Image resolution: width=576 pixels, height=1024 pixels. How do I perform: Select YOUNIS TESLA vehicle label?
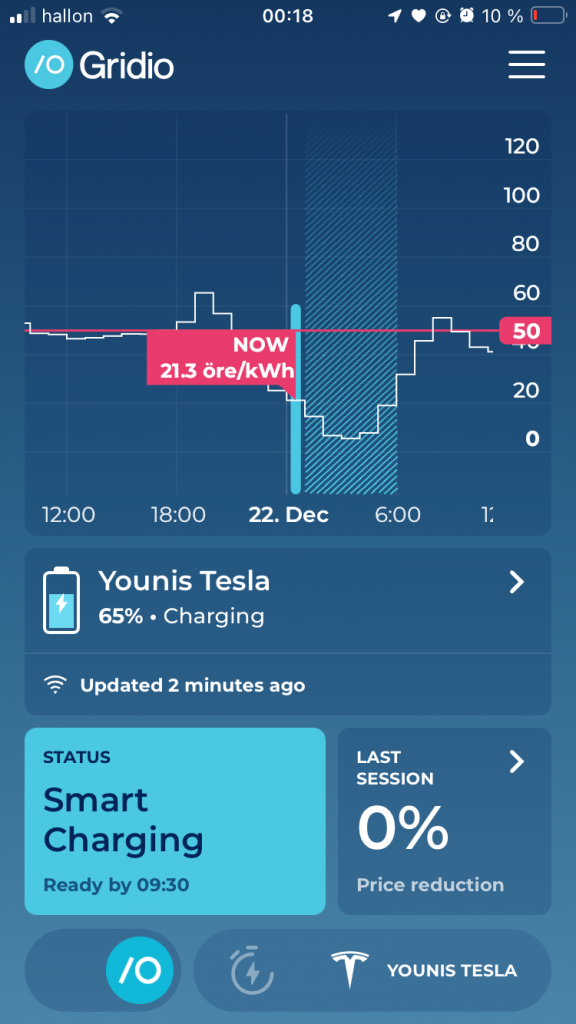click(452, 971)
